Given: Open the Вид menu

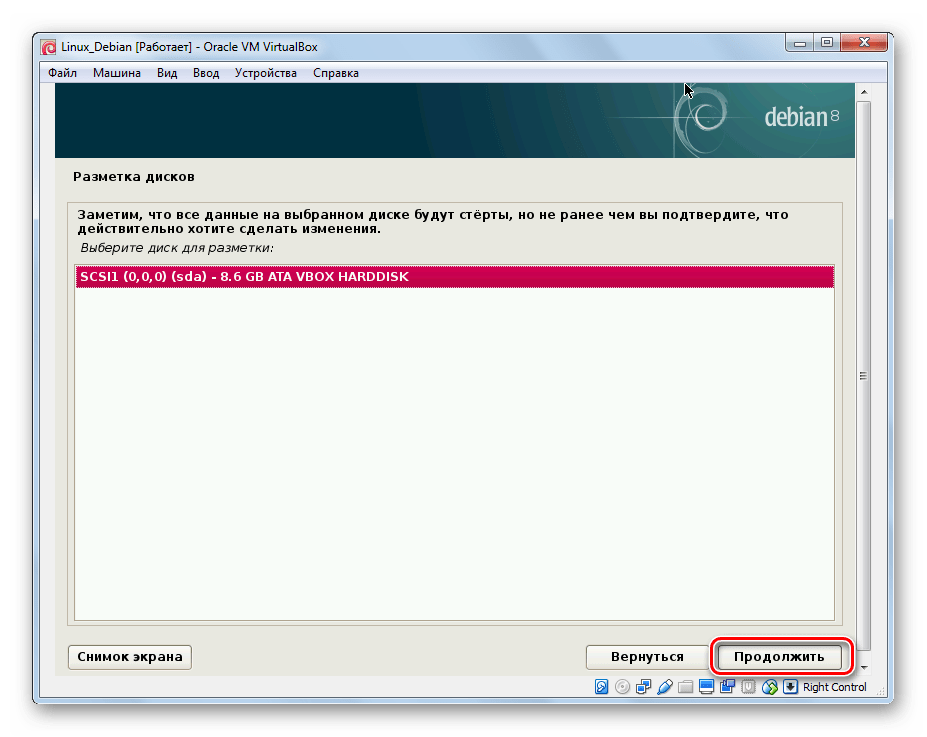Looking at the screenshot, I should pos(167,73).
